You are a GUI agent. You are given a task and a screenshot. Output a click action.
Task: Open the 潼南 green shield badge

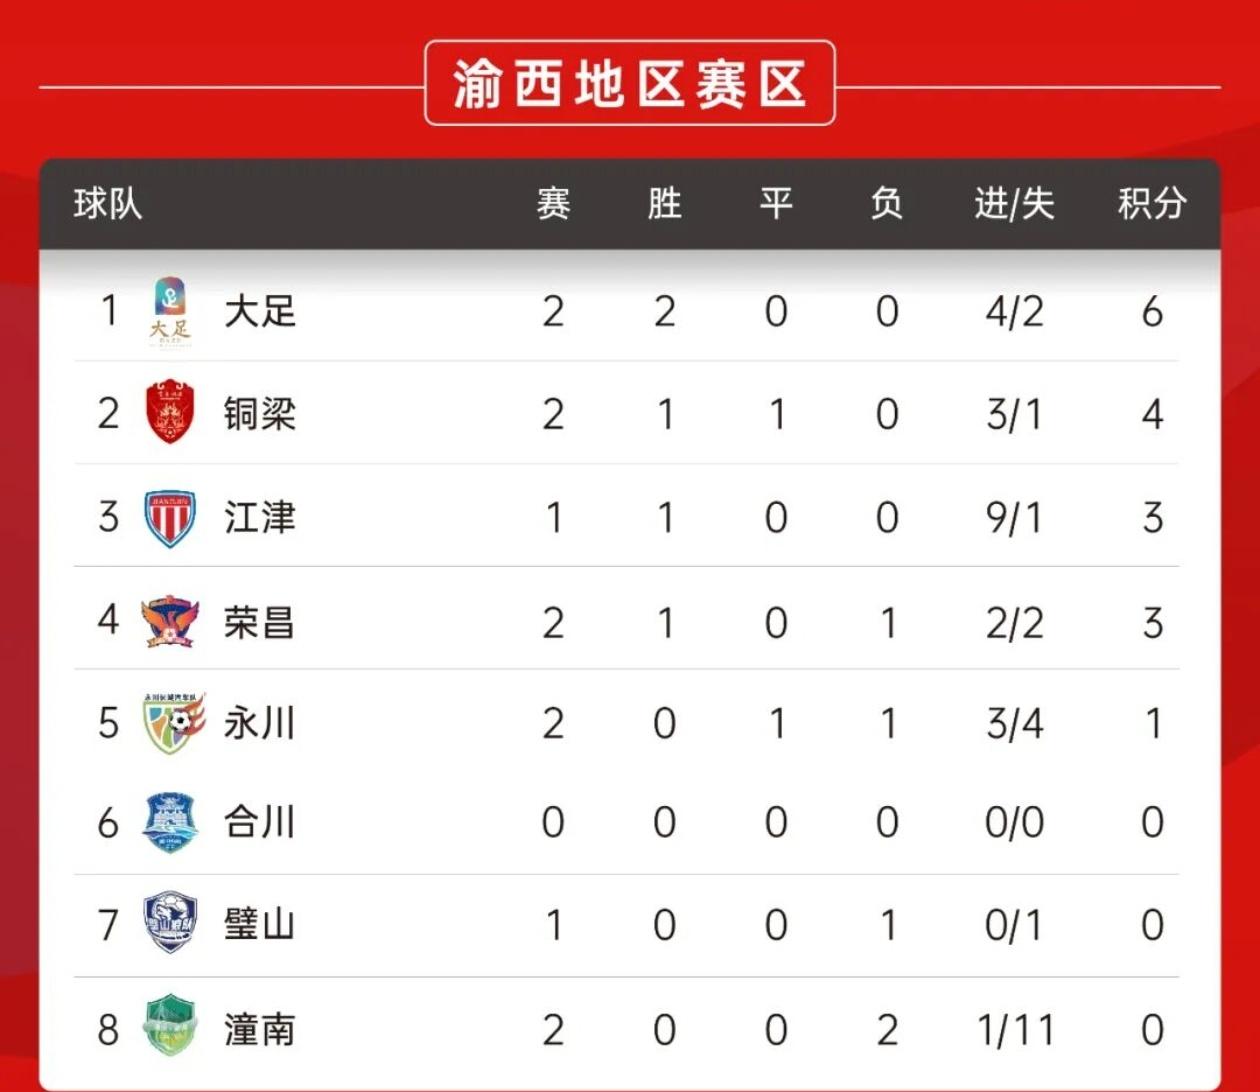tap(169, 1026)
